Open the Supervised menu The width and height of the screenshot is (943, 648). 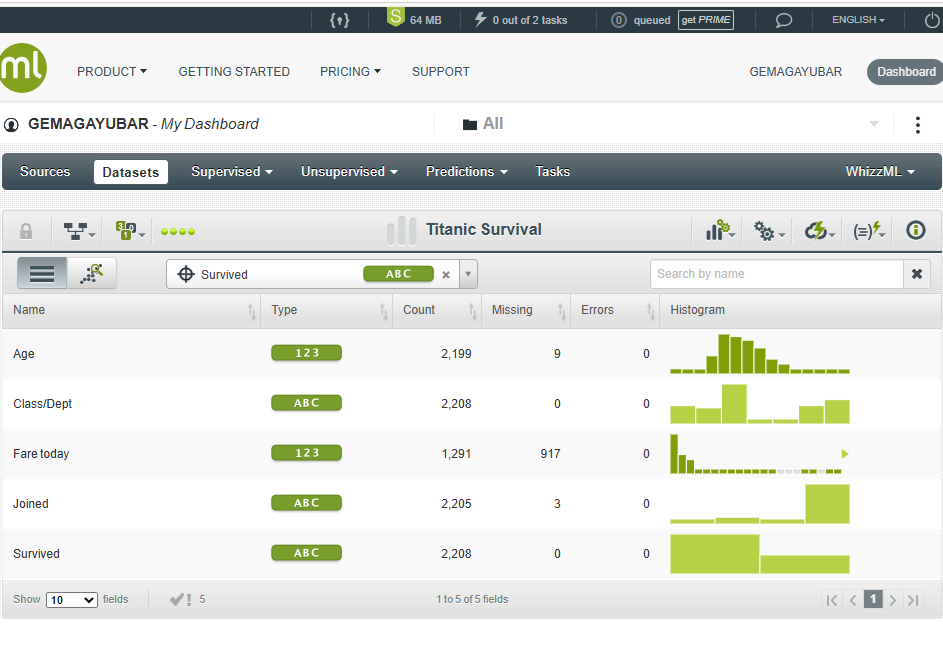tap(232, 172)
